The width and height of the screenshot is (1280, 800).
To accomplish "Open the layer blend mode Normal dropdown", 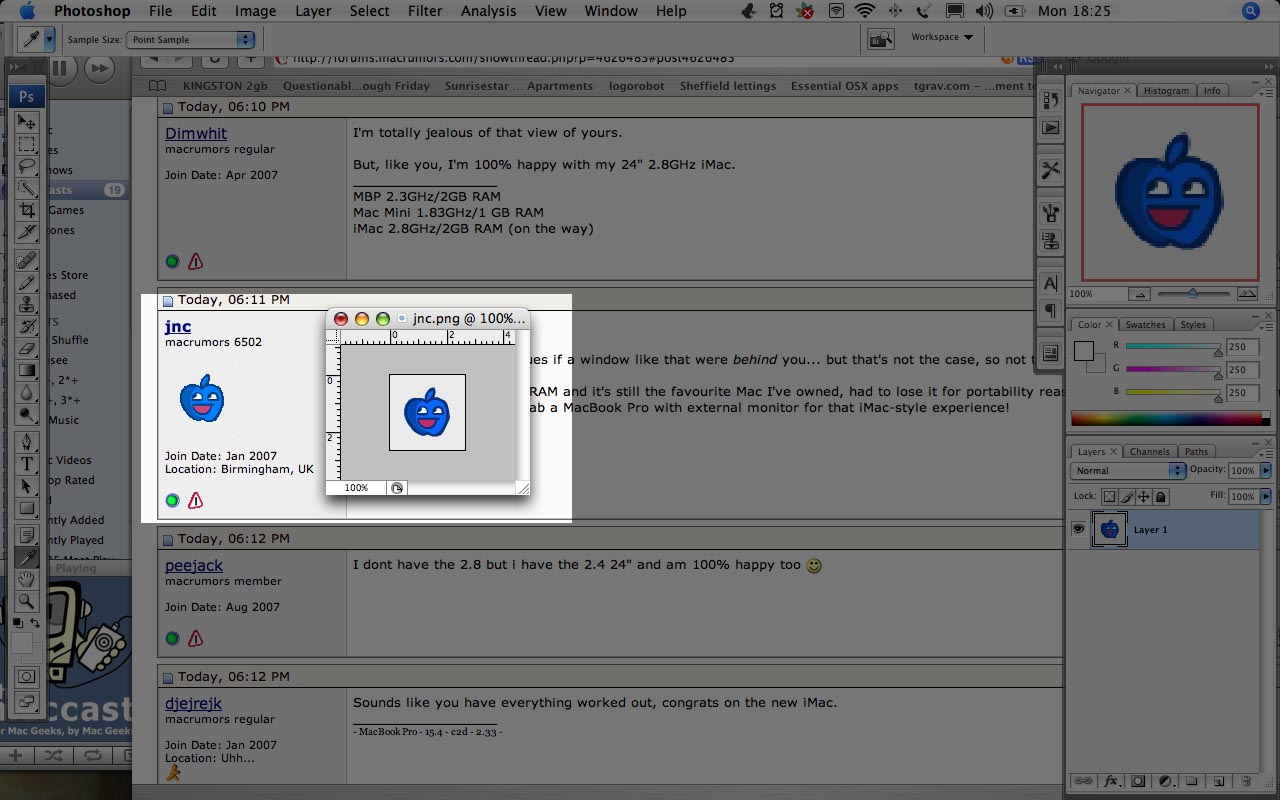I will click(1129, 470).
